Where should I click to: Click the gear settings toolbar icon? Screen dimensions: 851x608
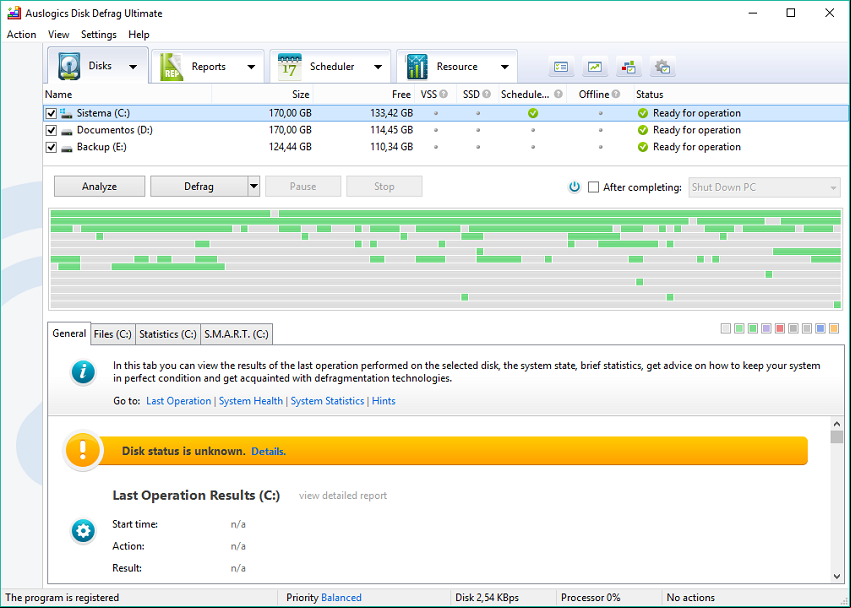[662, 67]
